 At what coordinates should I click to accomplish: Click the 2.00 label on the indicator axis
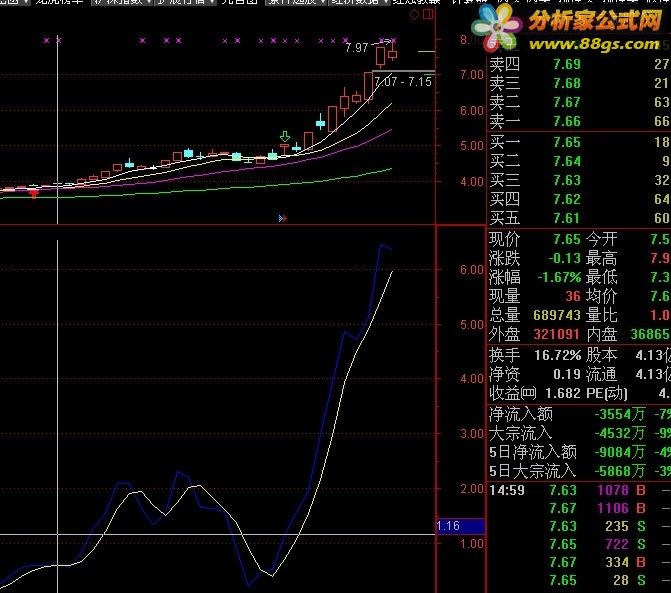coord(472,489)
